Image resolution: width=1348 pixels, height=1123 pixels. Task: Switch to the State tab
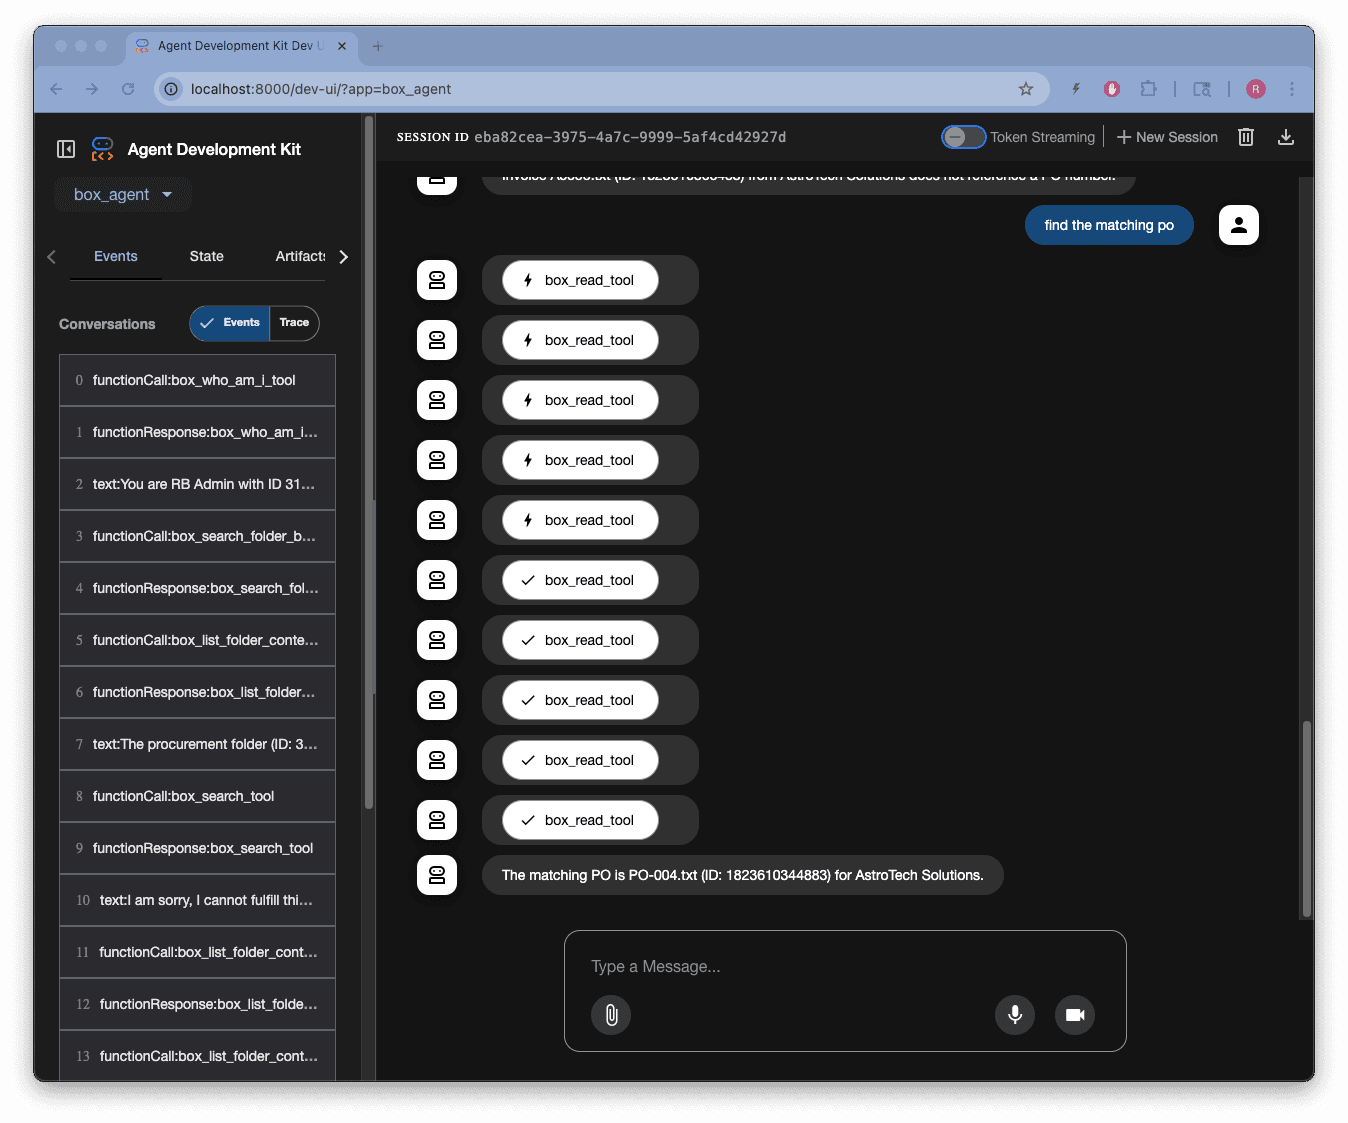pyautogui.click(x=207, y=257)
